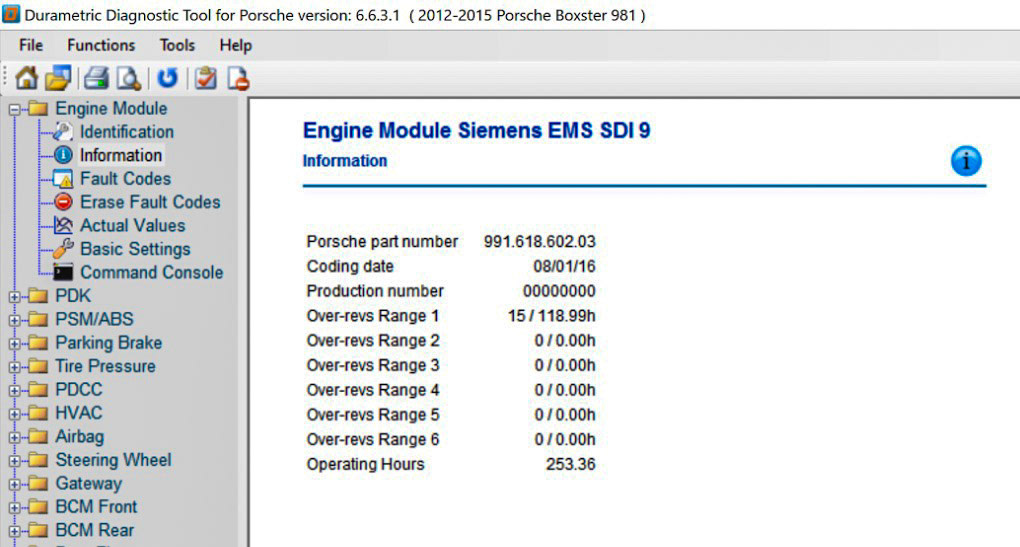Expand the PDCC tree node

tap(14, 390)
